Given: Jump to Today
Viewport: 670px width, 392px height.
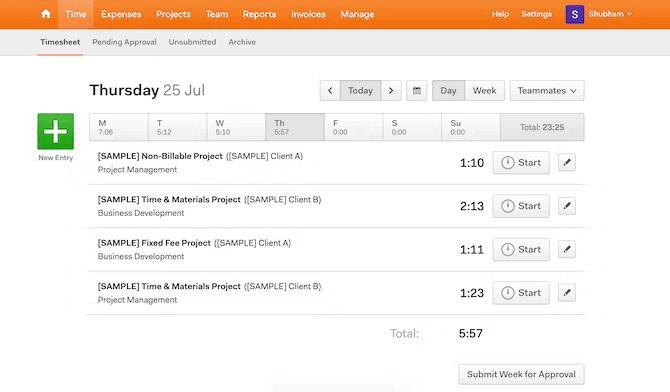Looking at the screenshot, I should [360, 91].
